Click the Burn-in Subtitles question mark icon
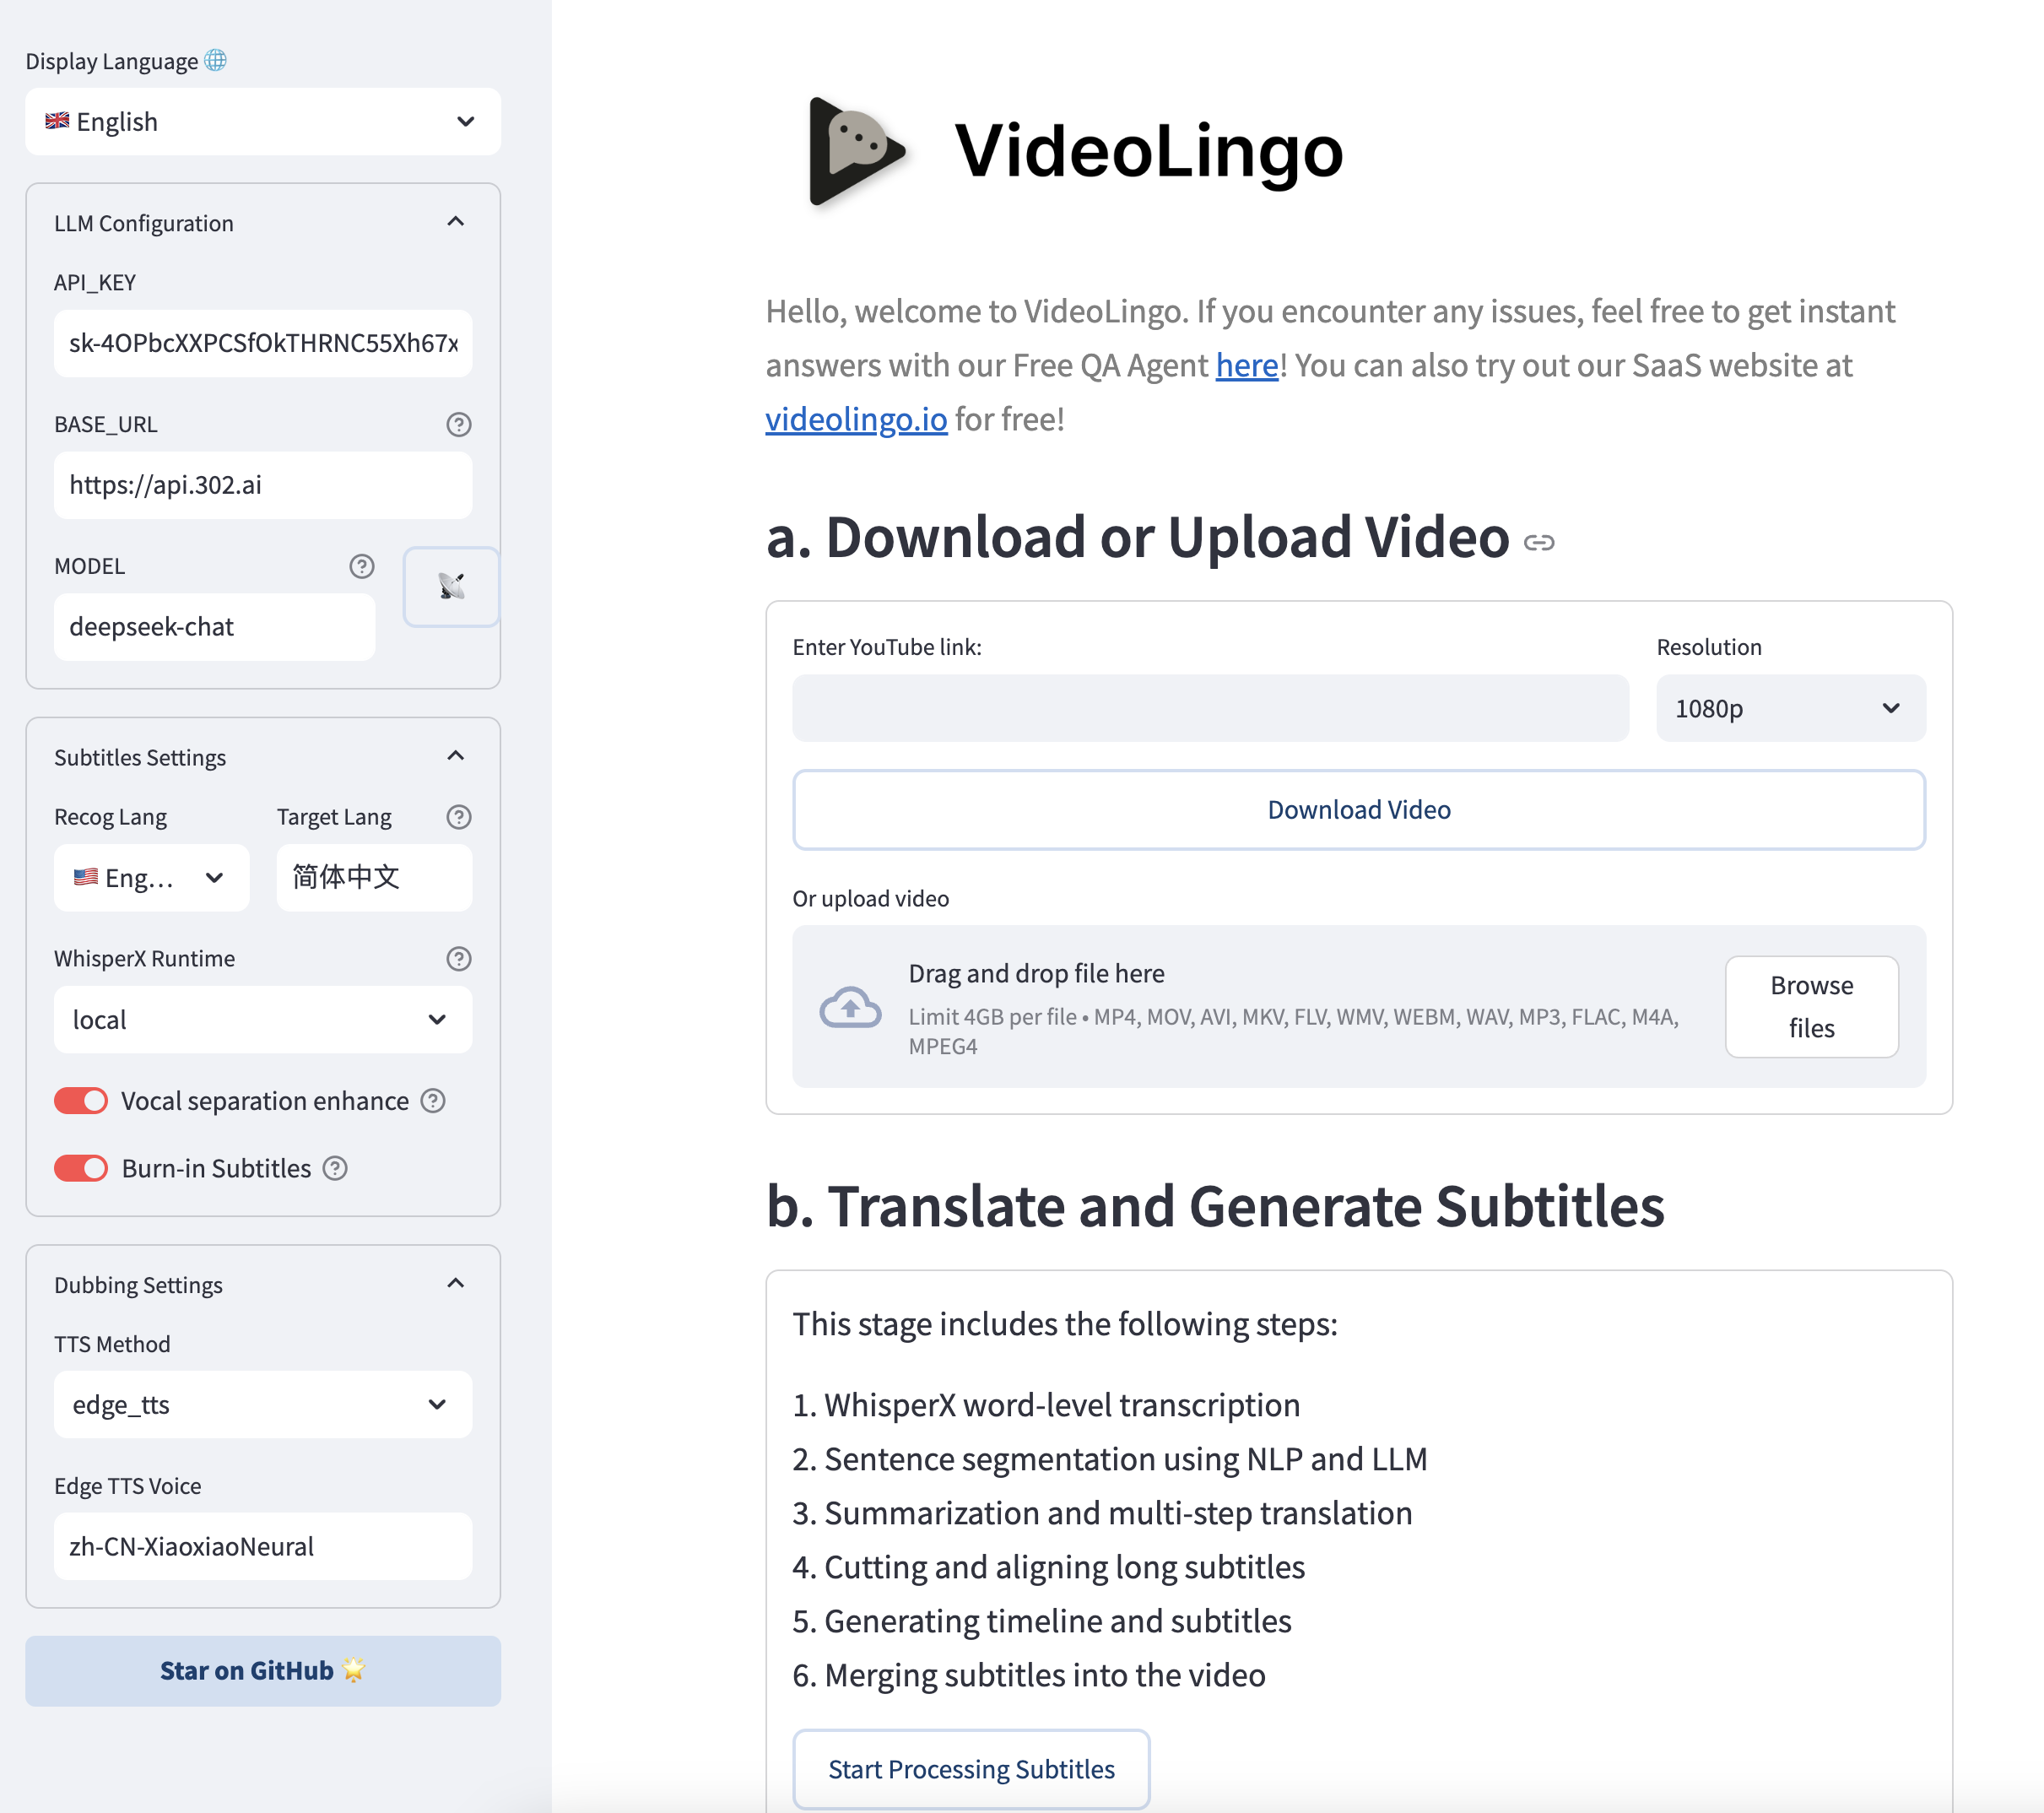The image size is (2044, 1813). point(334,1167)
